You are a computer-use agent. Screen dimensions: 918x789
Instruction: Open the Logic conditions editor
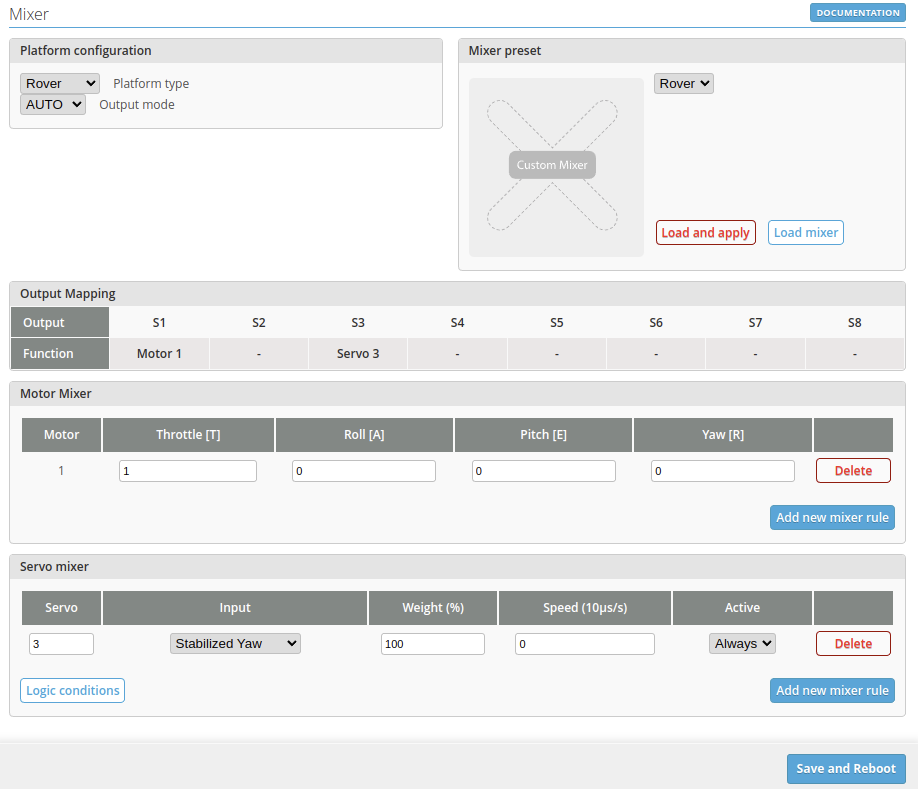click(72, 690)
